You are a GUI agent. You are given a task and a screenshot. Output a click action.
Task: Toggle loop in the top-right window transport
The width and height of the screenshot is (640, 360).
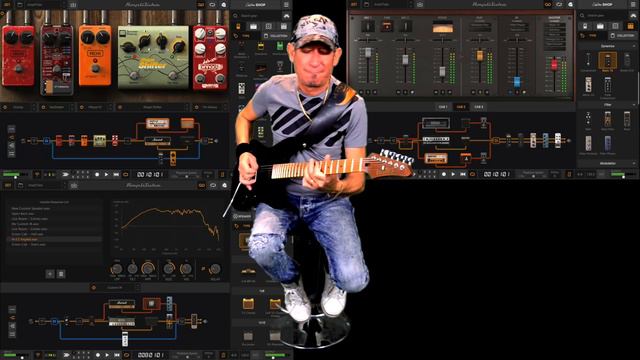pos(473,174)
